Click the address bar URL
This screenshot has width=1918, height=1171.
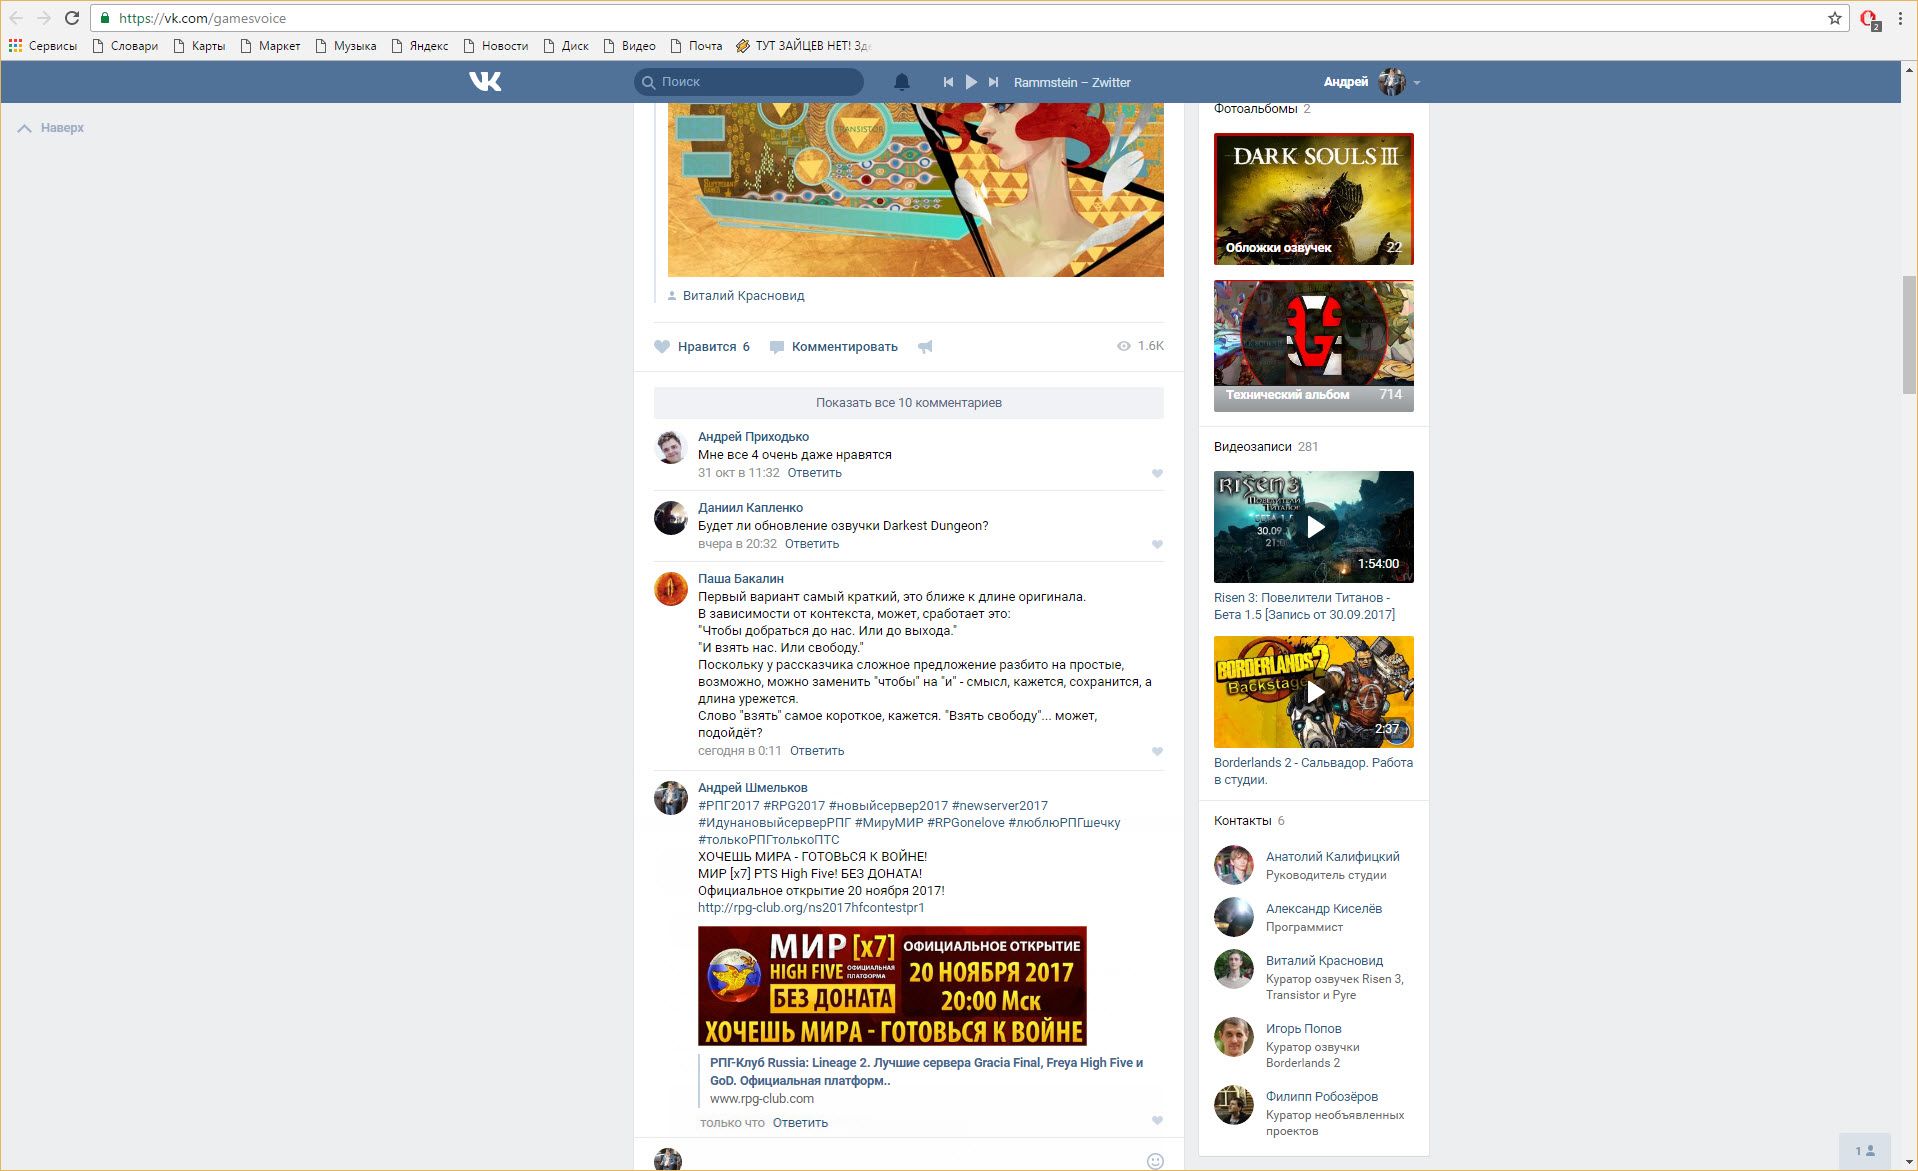(202, 18)
